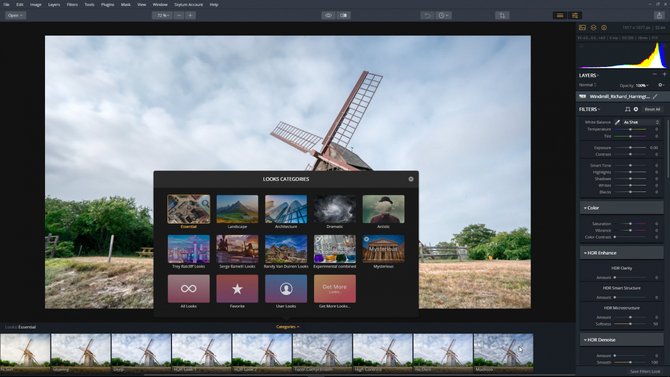Viewport: 670px width, 377px height.
Task: Zoom in with plus button
Action: pyautogui.click(x=191, y=15)
